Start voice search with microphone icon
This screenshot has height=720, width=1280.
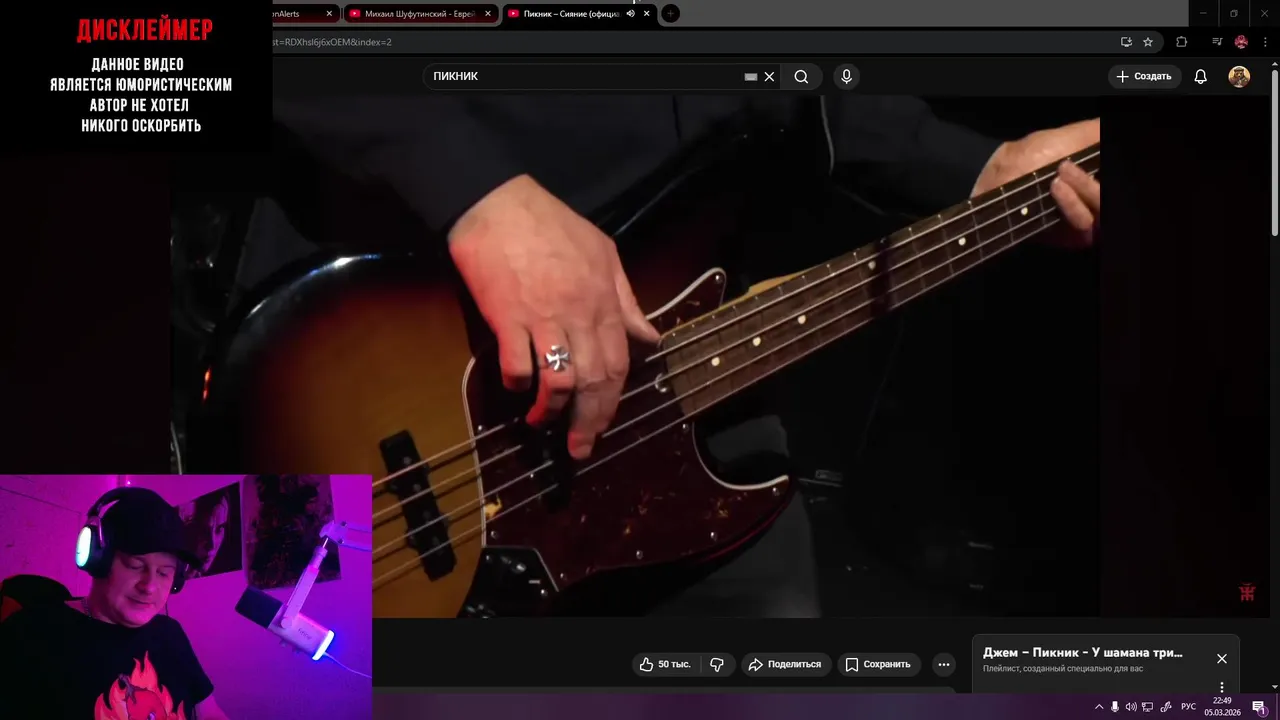[846, 77]
